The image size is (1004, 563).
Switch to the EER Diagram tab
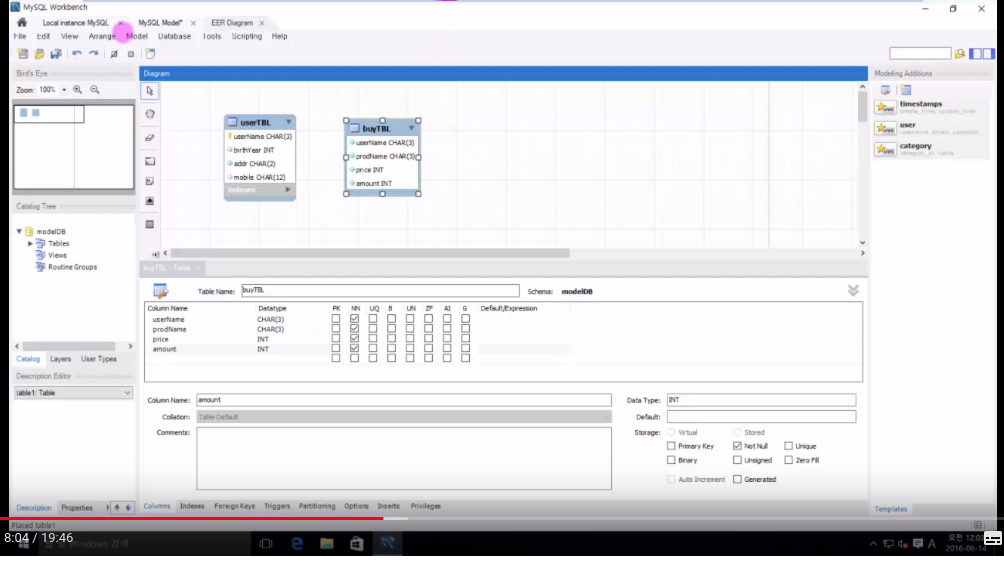(x=232, y=23)
